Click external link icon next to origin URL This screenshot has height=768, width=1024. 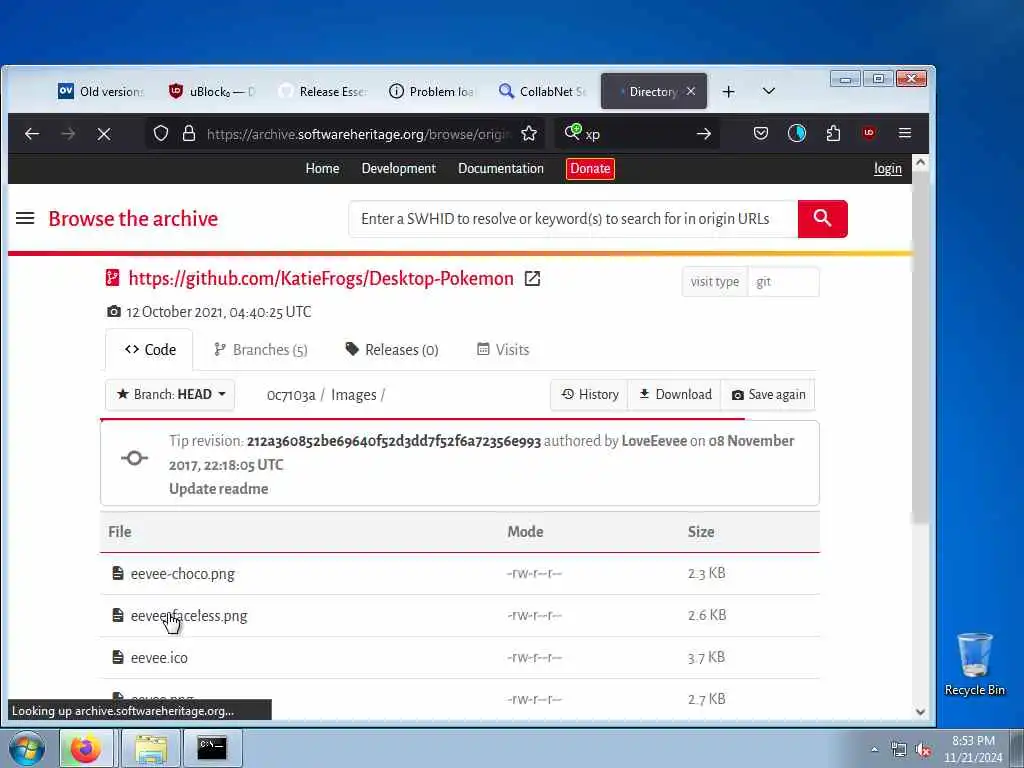point(532,279)
